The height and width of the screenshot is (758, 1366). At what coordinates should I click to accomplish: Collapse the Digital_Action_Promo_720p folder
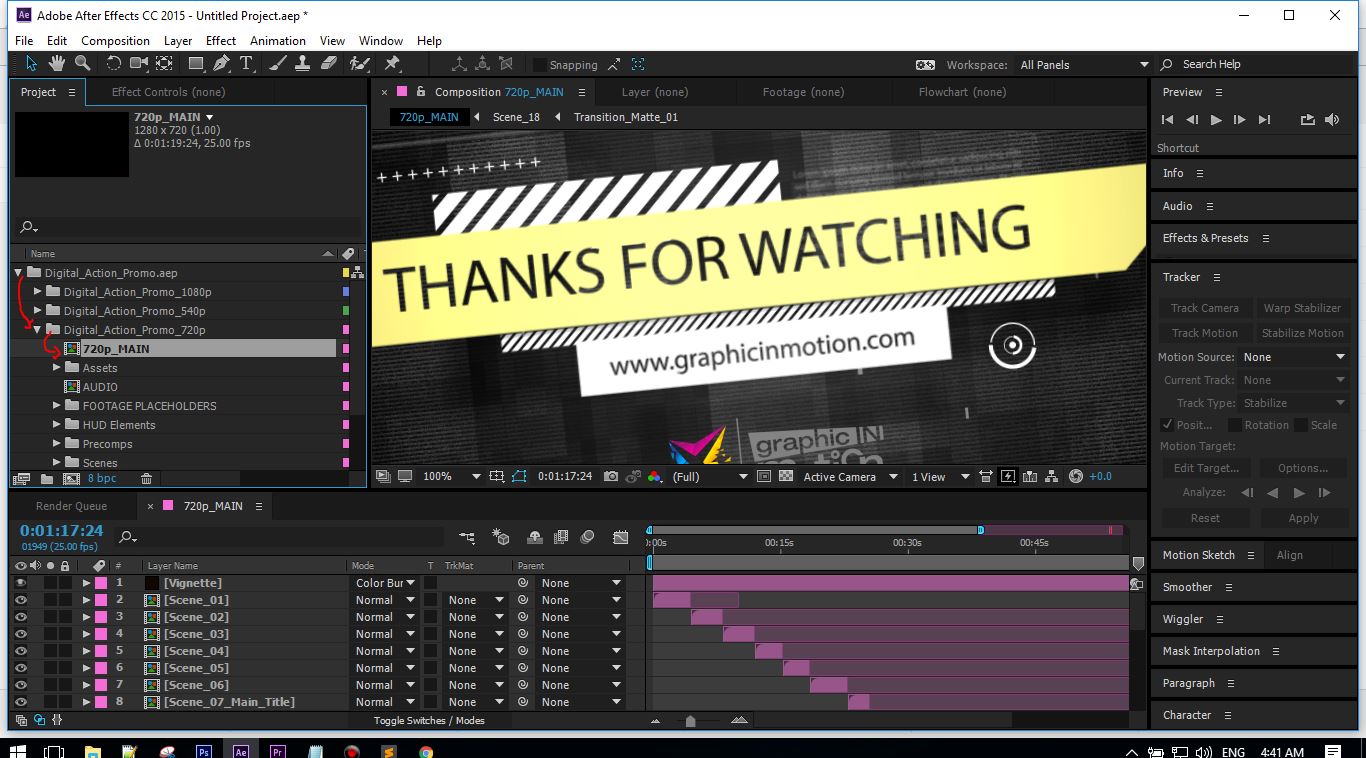(x=38, y=329)
